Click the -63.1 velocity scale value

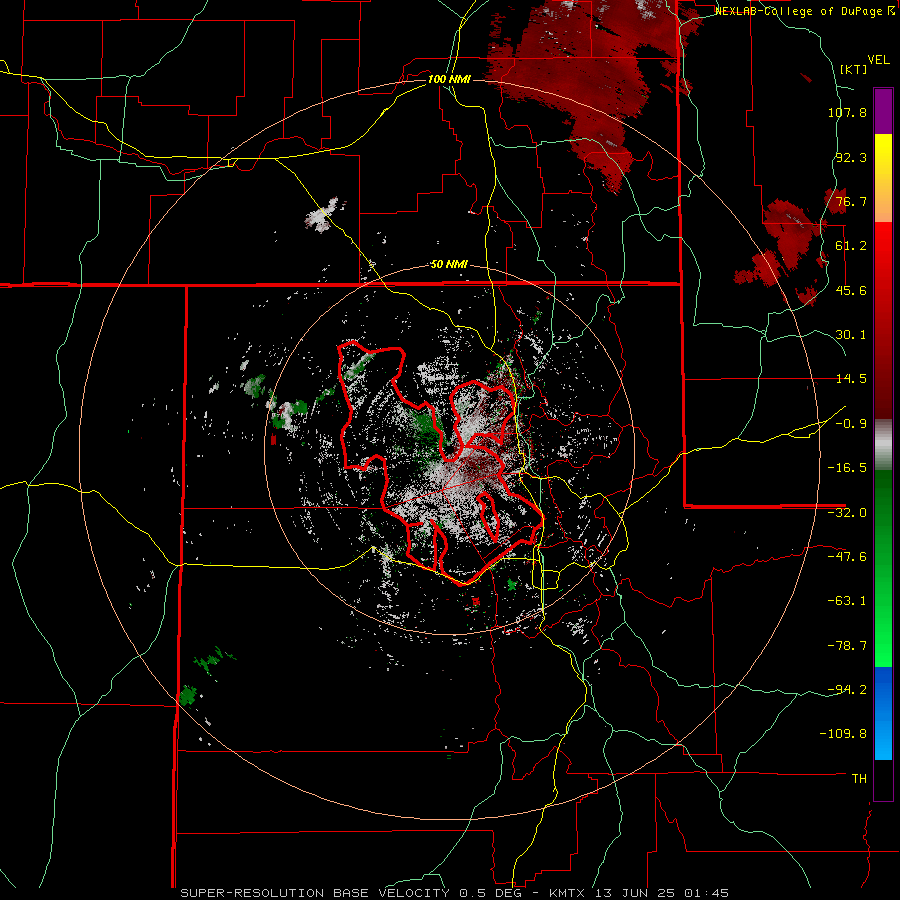[x=847, y=601]
